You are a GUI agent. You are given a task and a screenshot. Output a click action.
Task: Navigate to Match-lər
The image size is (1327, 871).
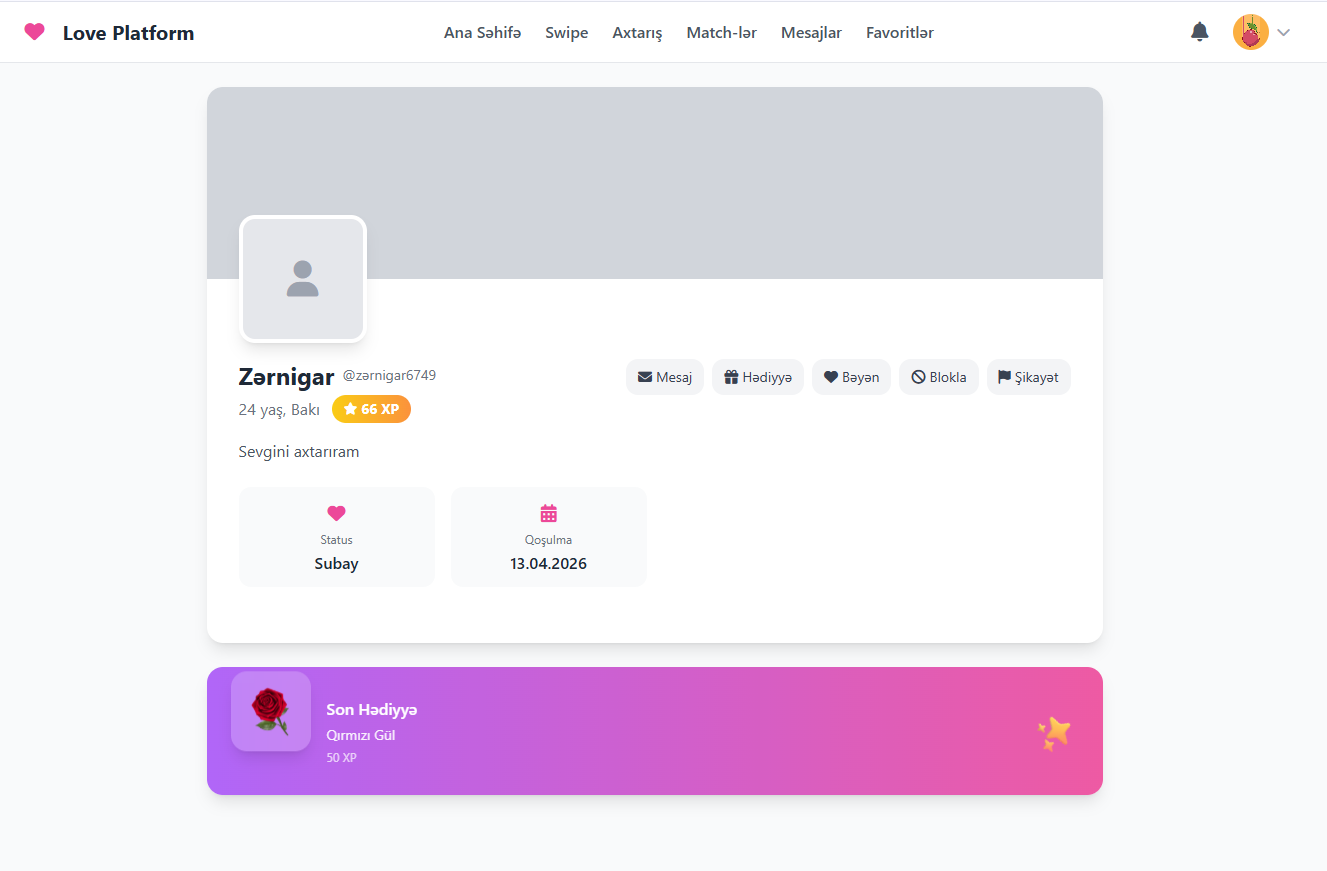click(721, 33)
